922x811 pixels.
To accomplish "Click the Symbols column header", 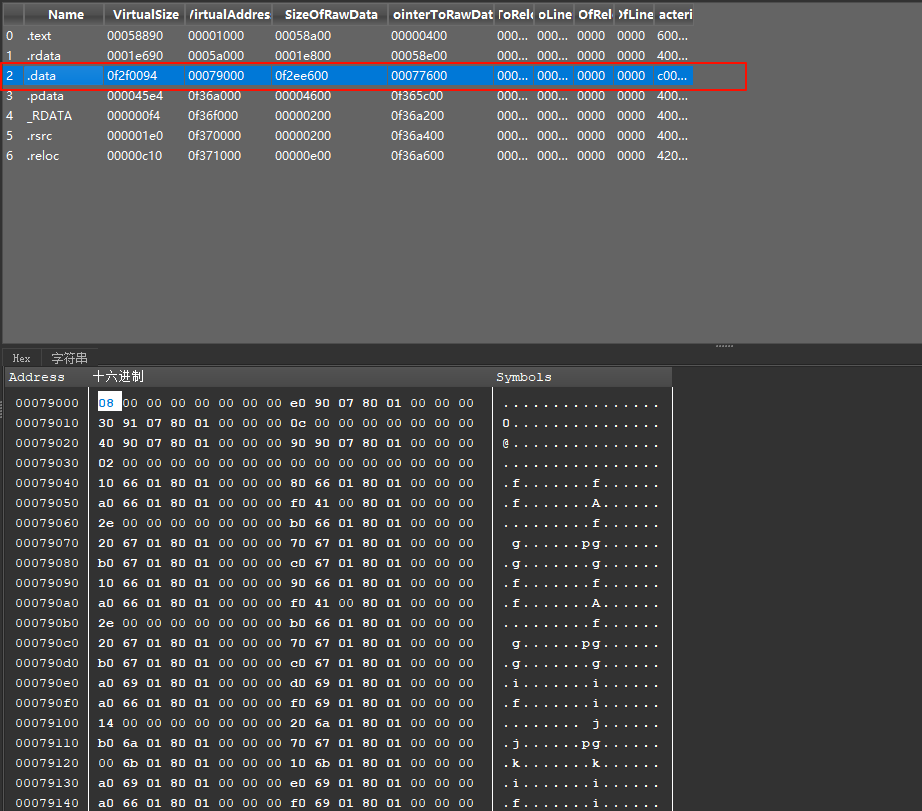I will click(x=523, y=377).
